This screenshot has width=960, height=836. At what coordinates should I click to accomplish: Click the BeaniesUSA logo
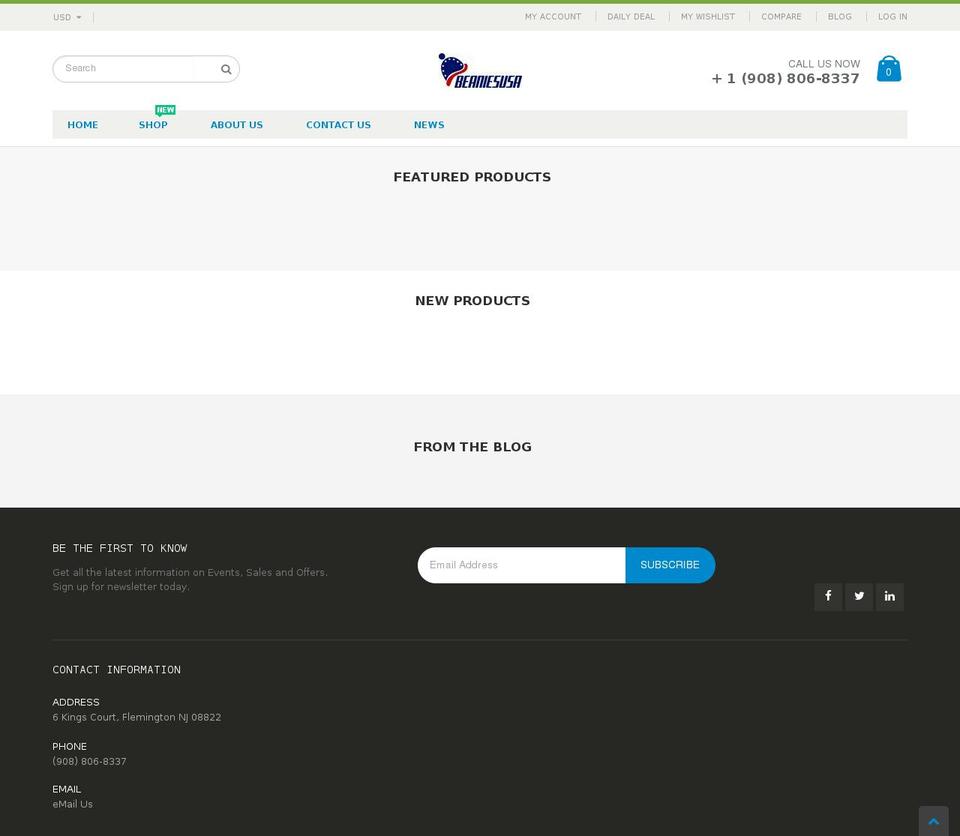(480, 71)
